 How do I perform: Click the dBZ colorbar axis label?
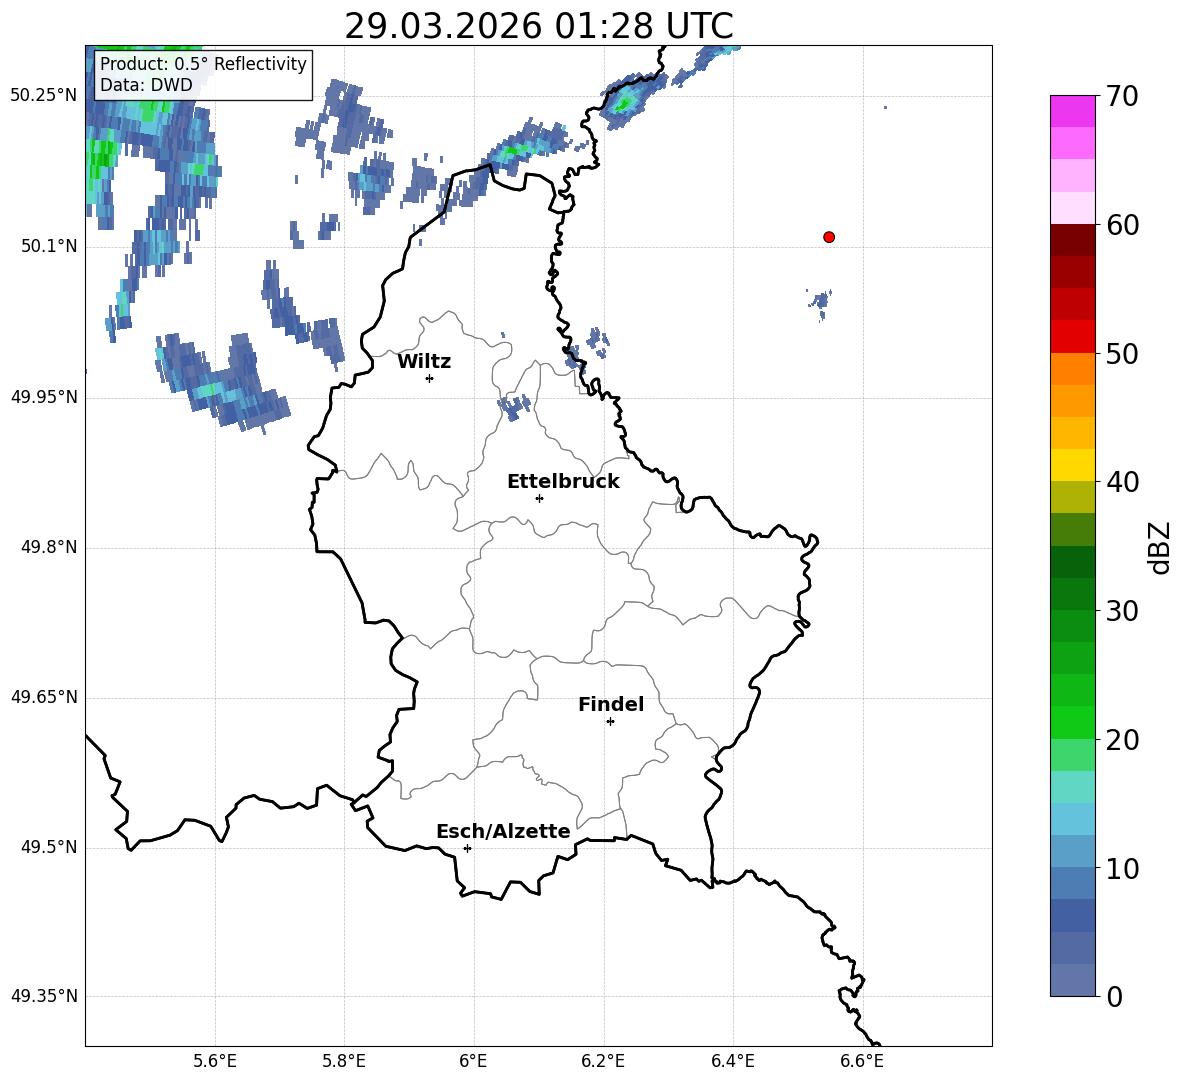[x=1158, y=547]
